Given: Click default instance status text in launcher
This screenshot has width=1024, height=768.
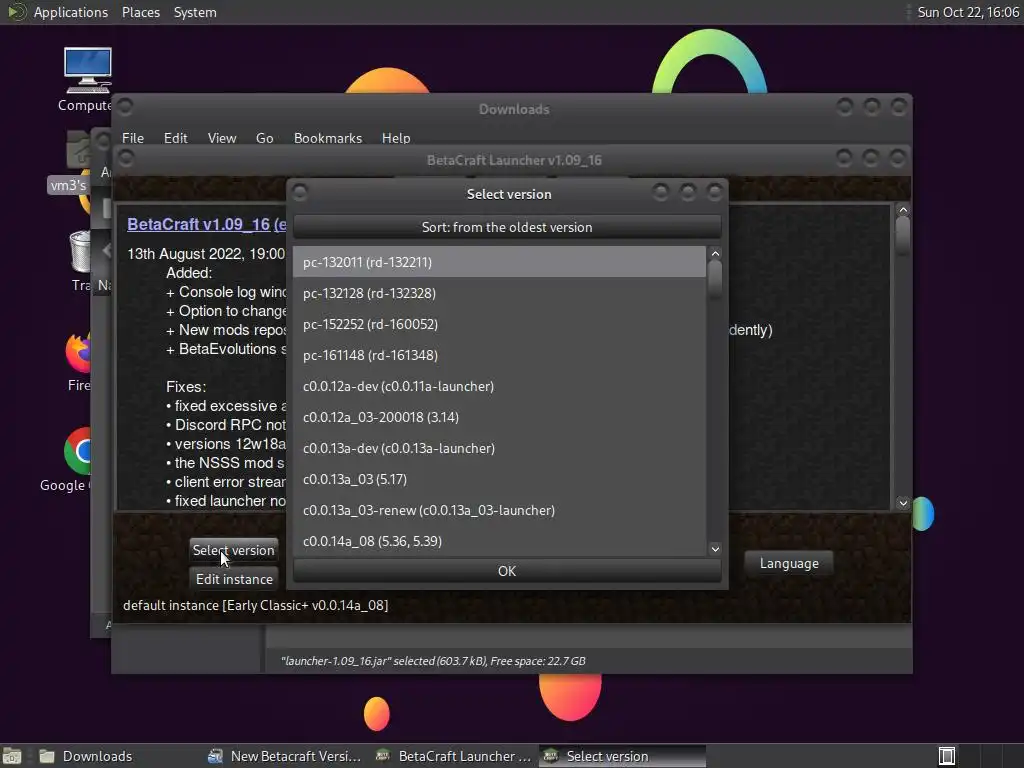Looking at the screenshot, I should (255, 605).
